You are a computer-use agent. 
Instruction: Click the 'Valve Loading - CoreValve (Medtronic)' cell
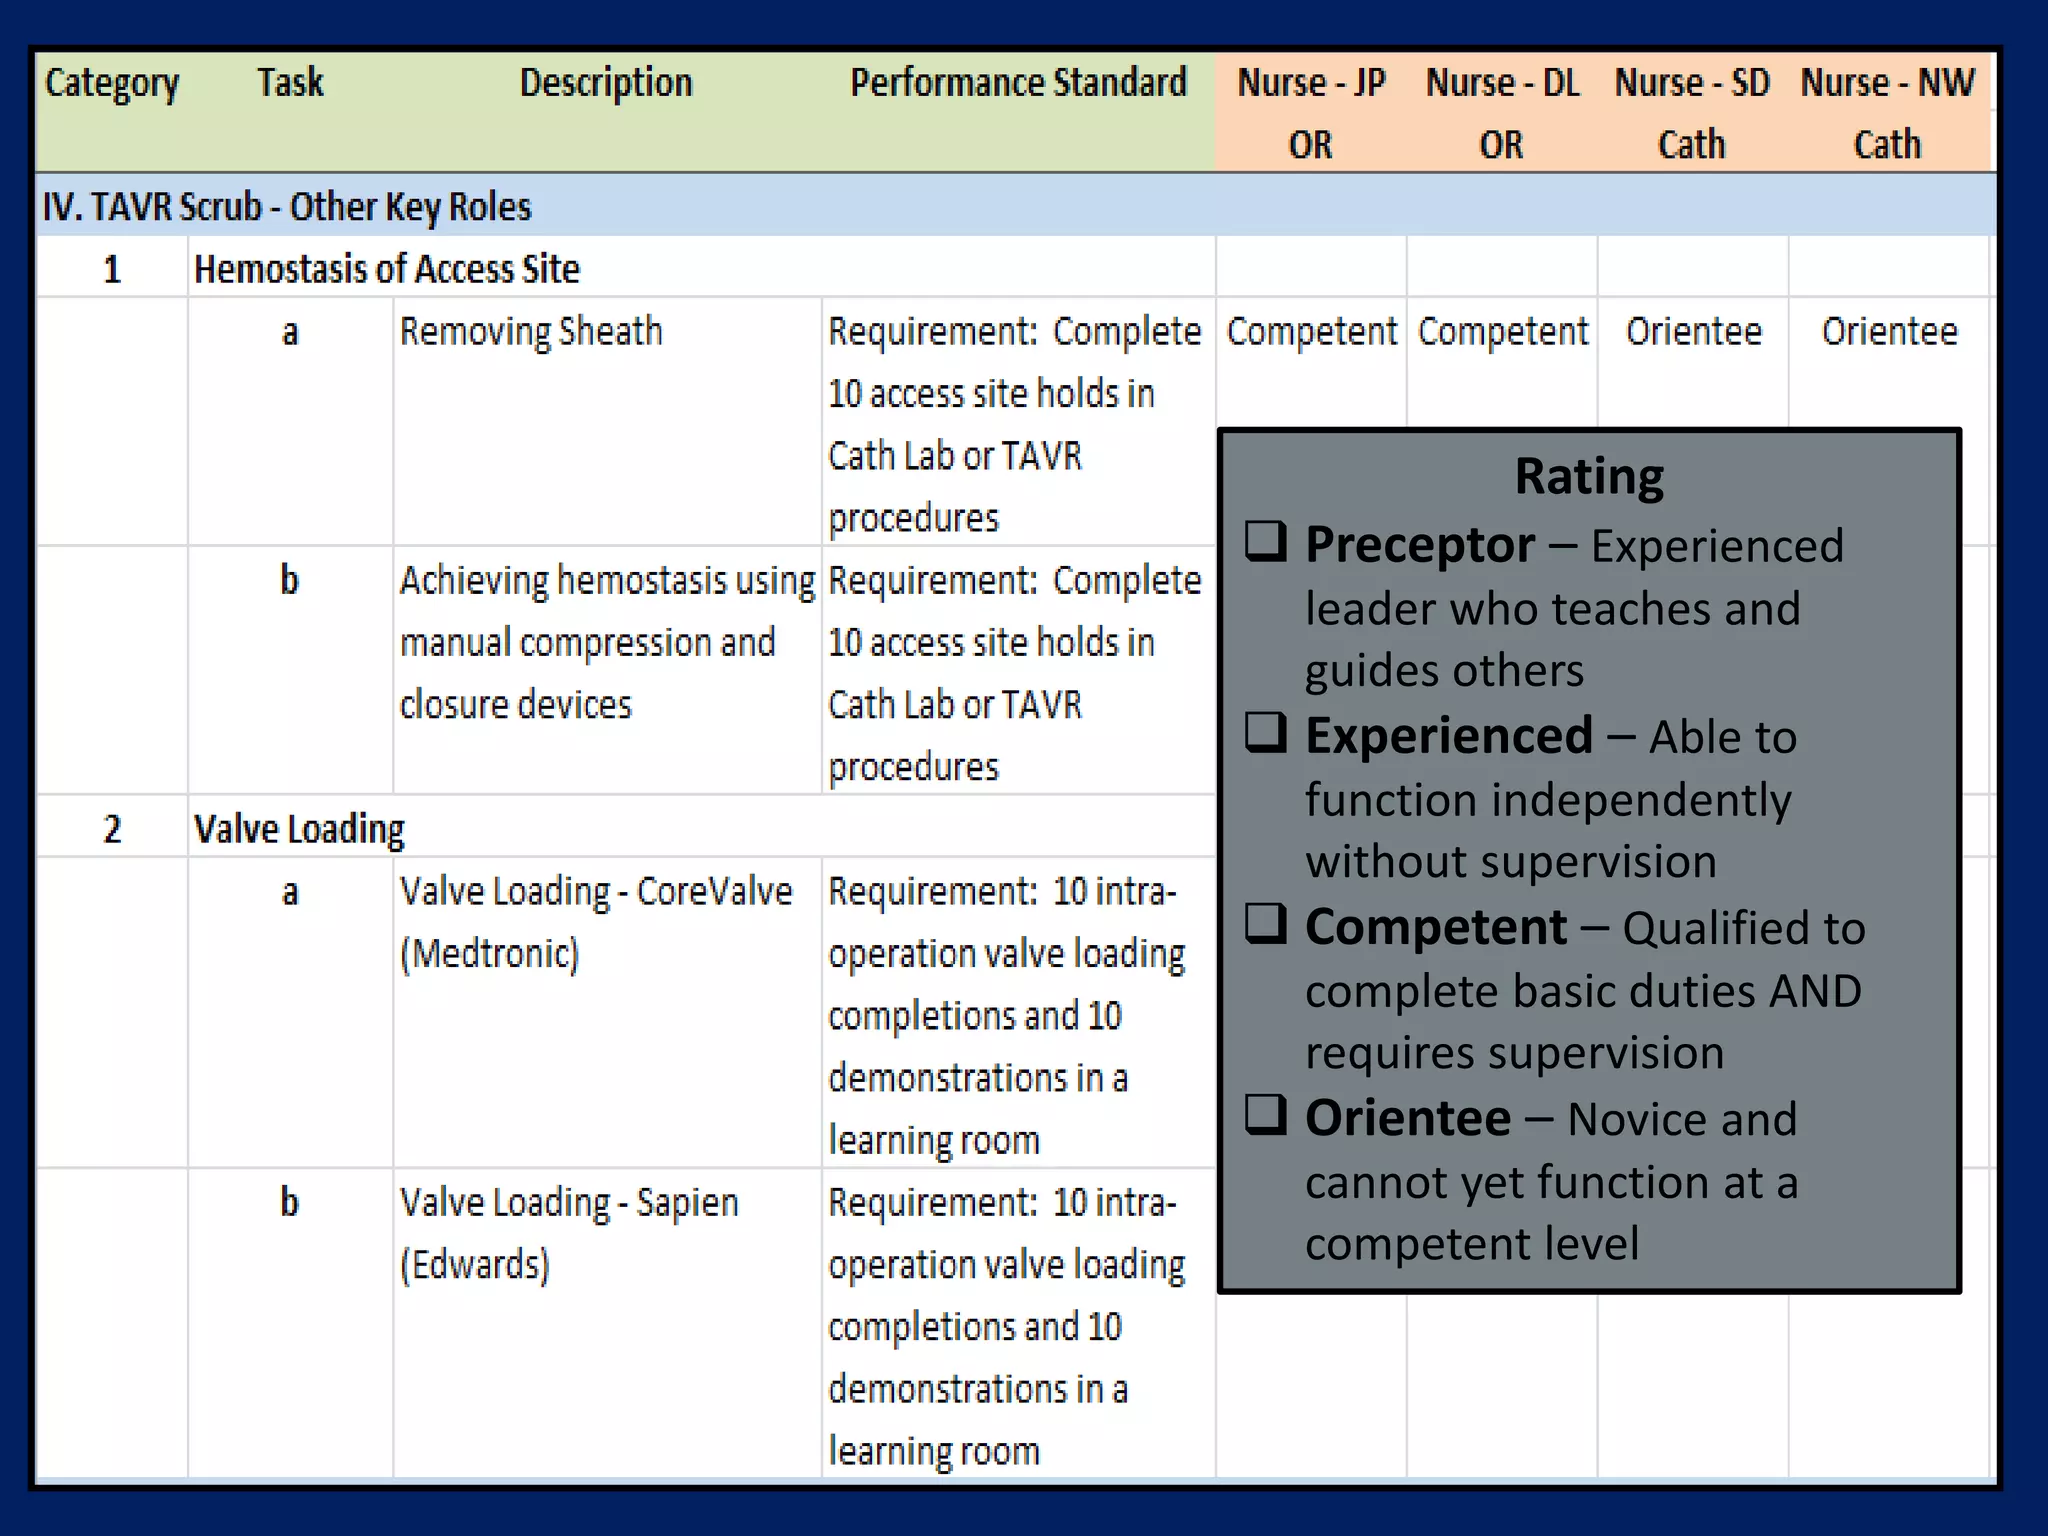click(x=607, y=1012)
